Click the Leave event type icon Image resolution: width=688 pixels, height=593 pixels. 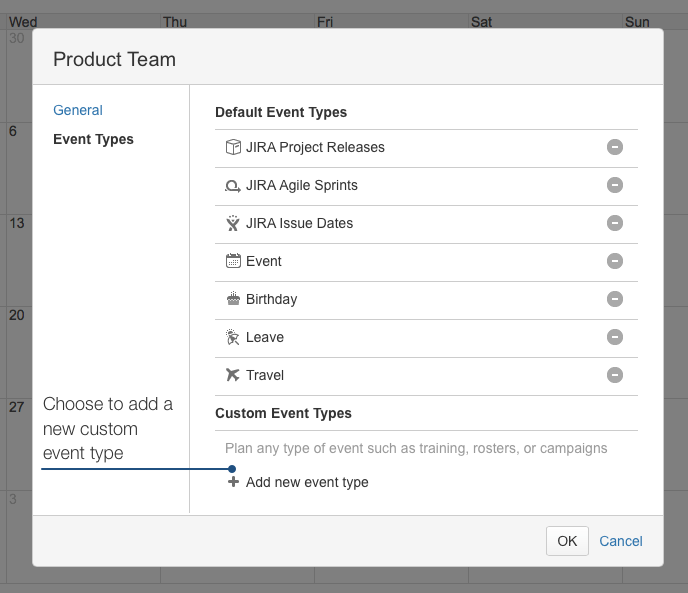(x=233, y=337)
